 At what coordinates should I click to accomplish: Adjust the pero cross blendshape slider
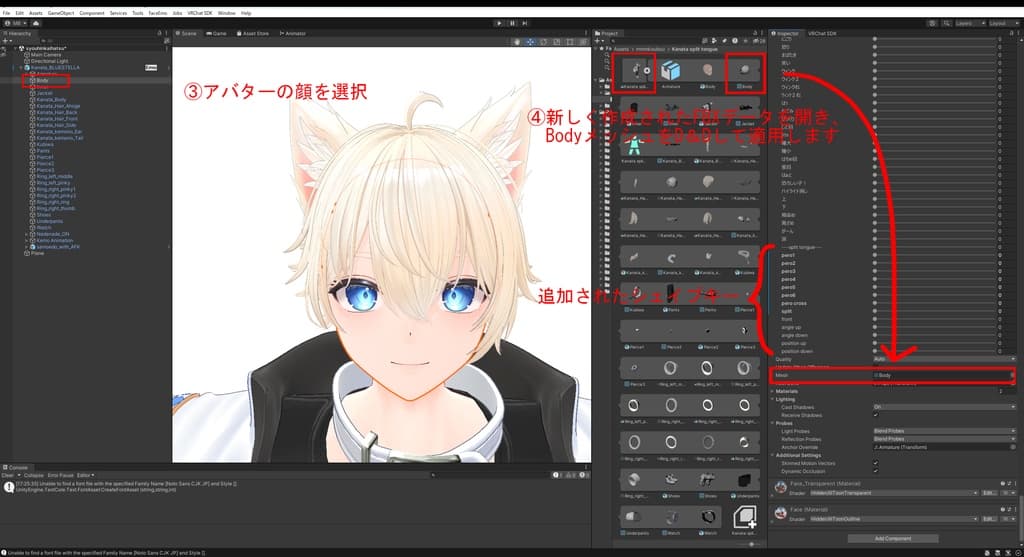pos(936,304)
